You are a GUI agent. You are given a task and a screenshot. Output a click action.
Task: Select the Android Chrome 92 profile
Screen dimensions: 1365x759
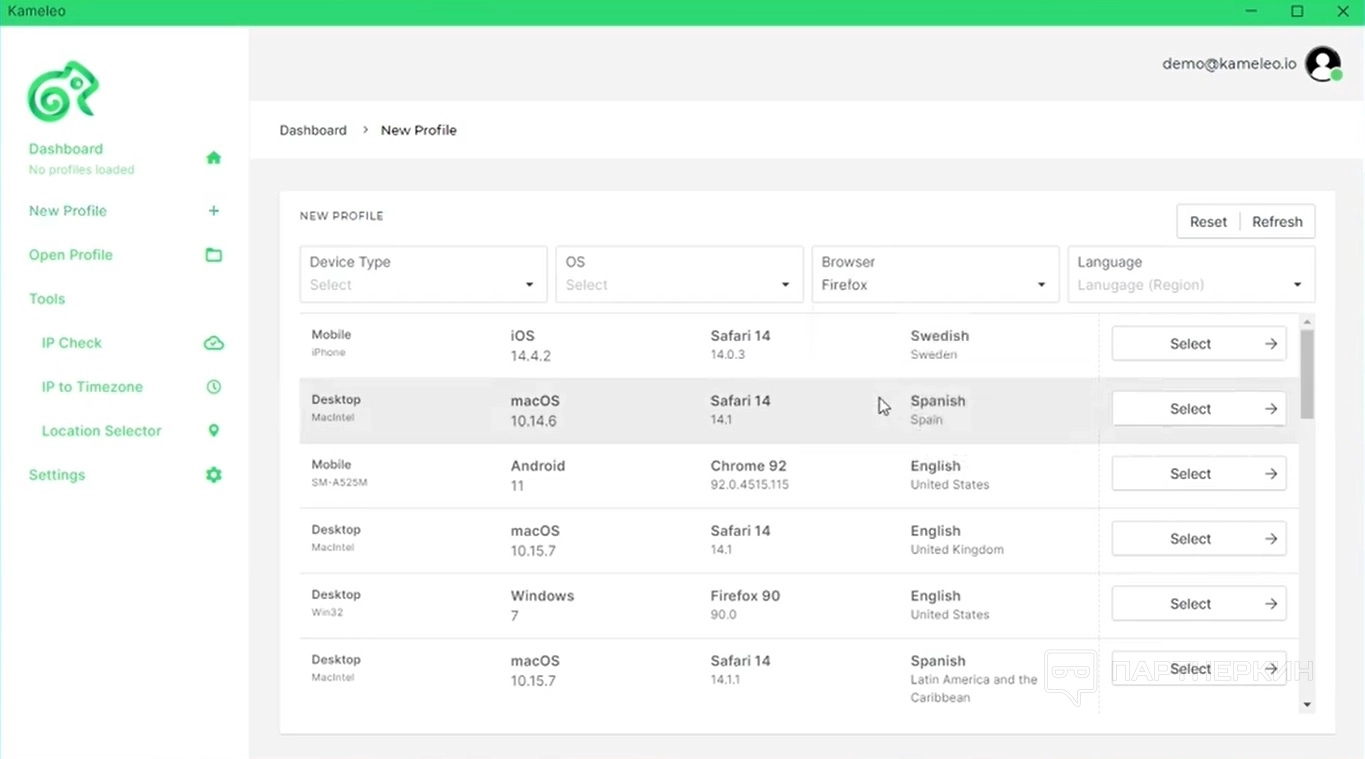click(1198, 474)
